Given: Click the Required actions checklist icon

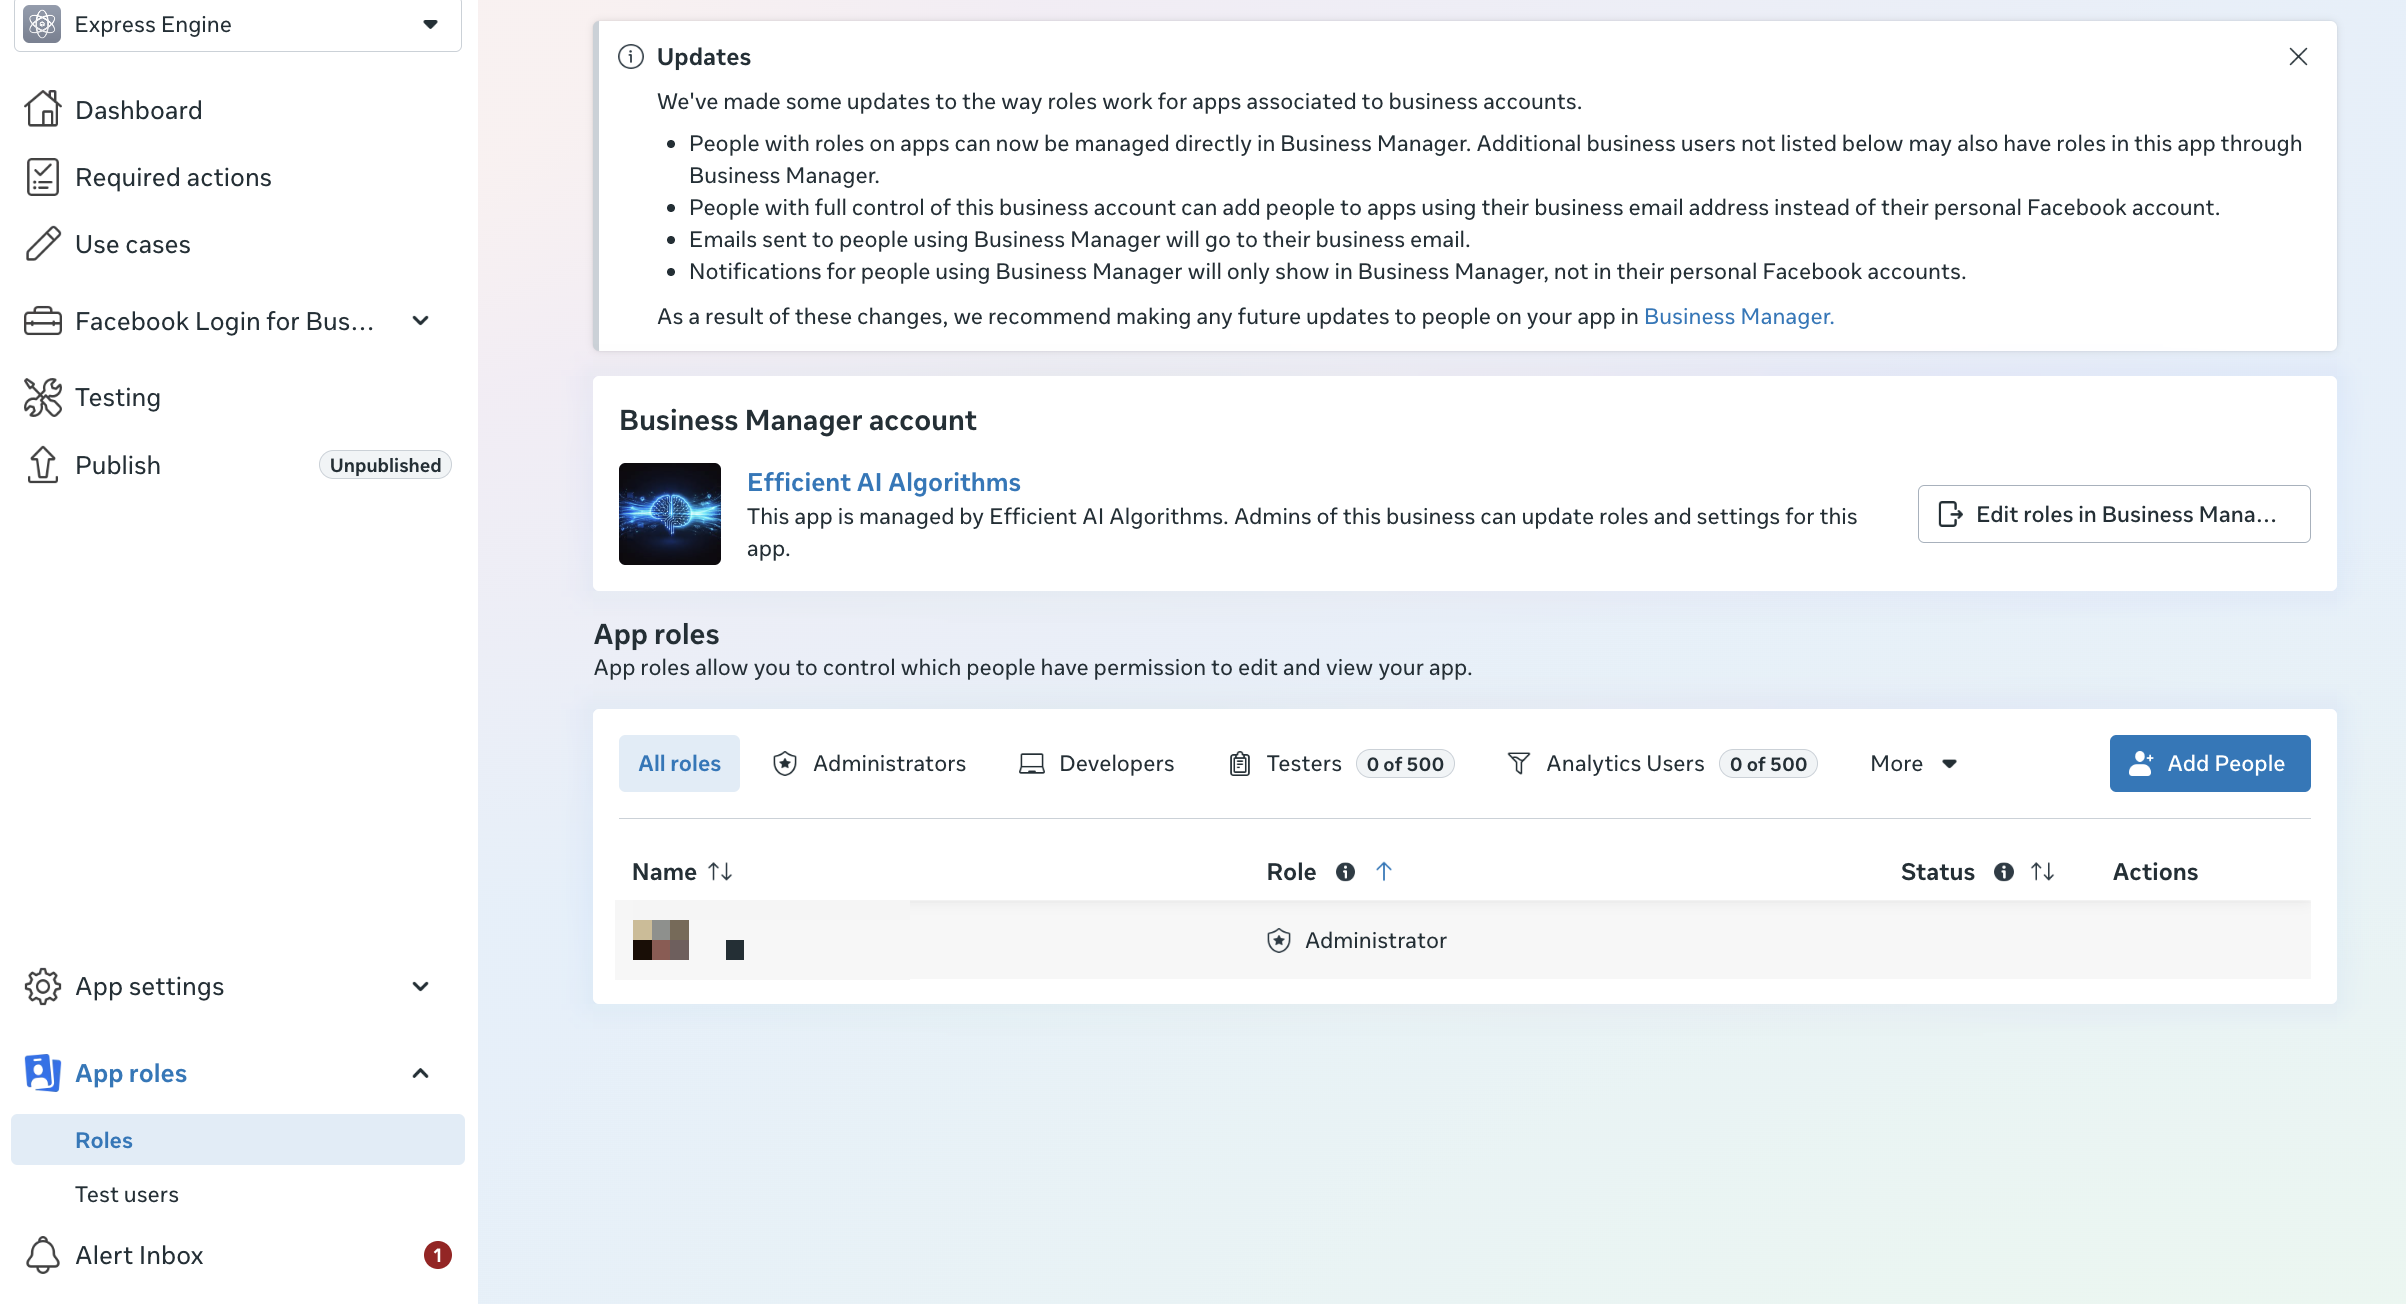Looking at the screenshot, I should (x=43, y=177).
